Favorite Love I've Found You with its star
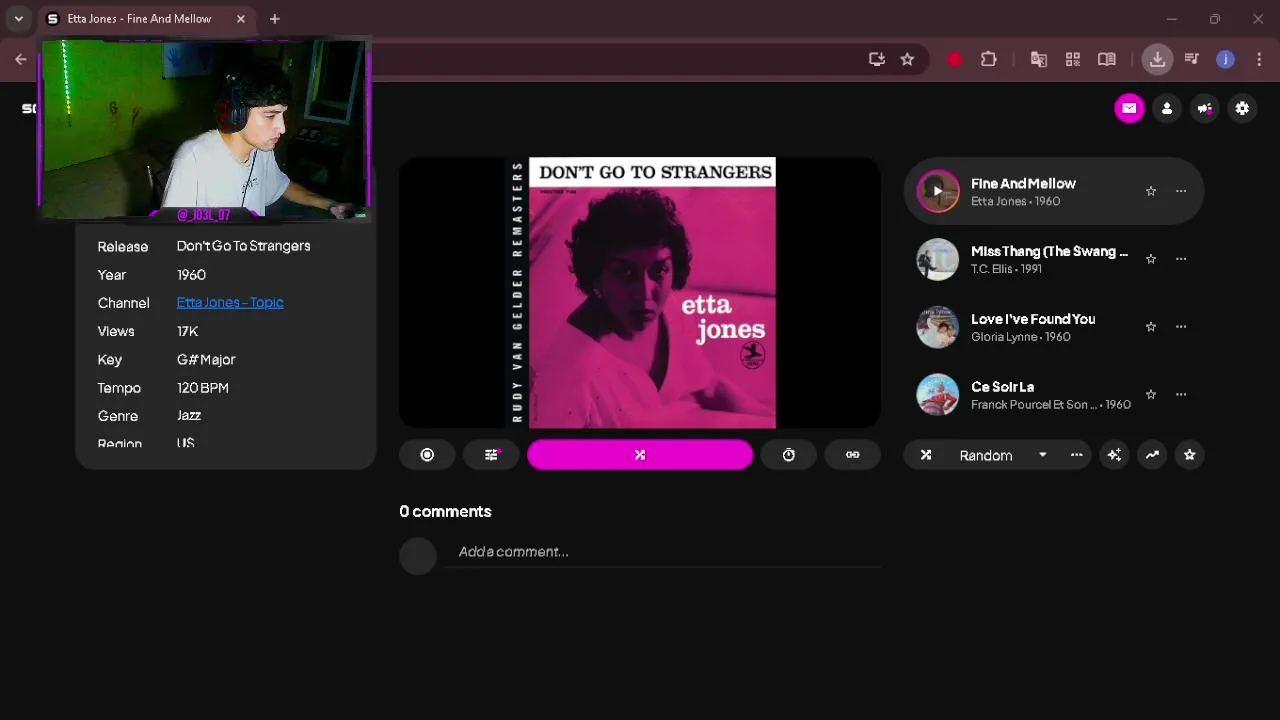Image resolution: width=1280 pixels, height=720 pixels. click(1151, 327)
